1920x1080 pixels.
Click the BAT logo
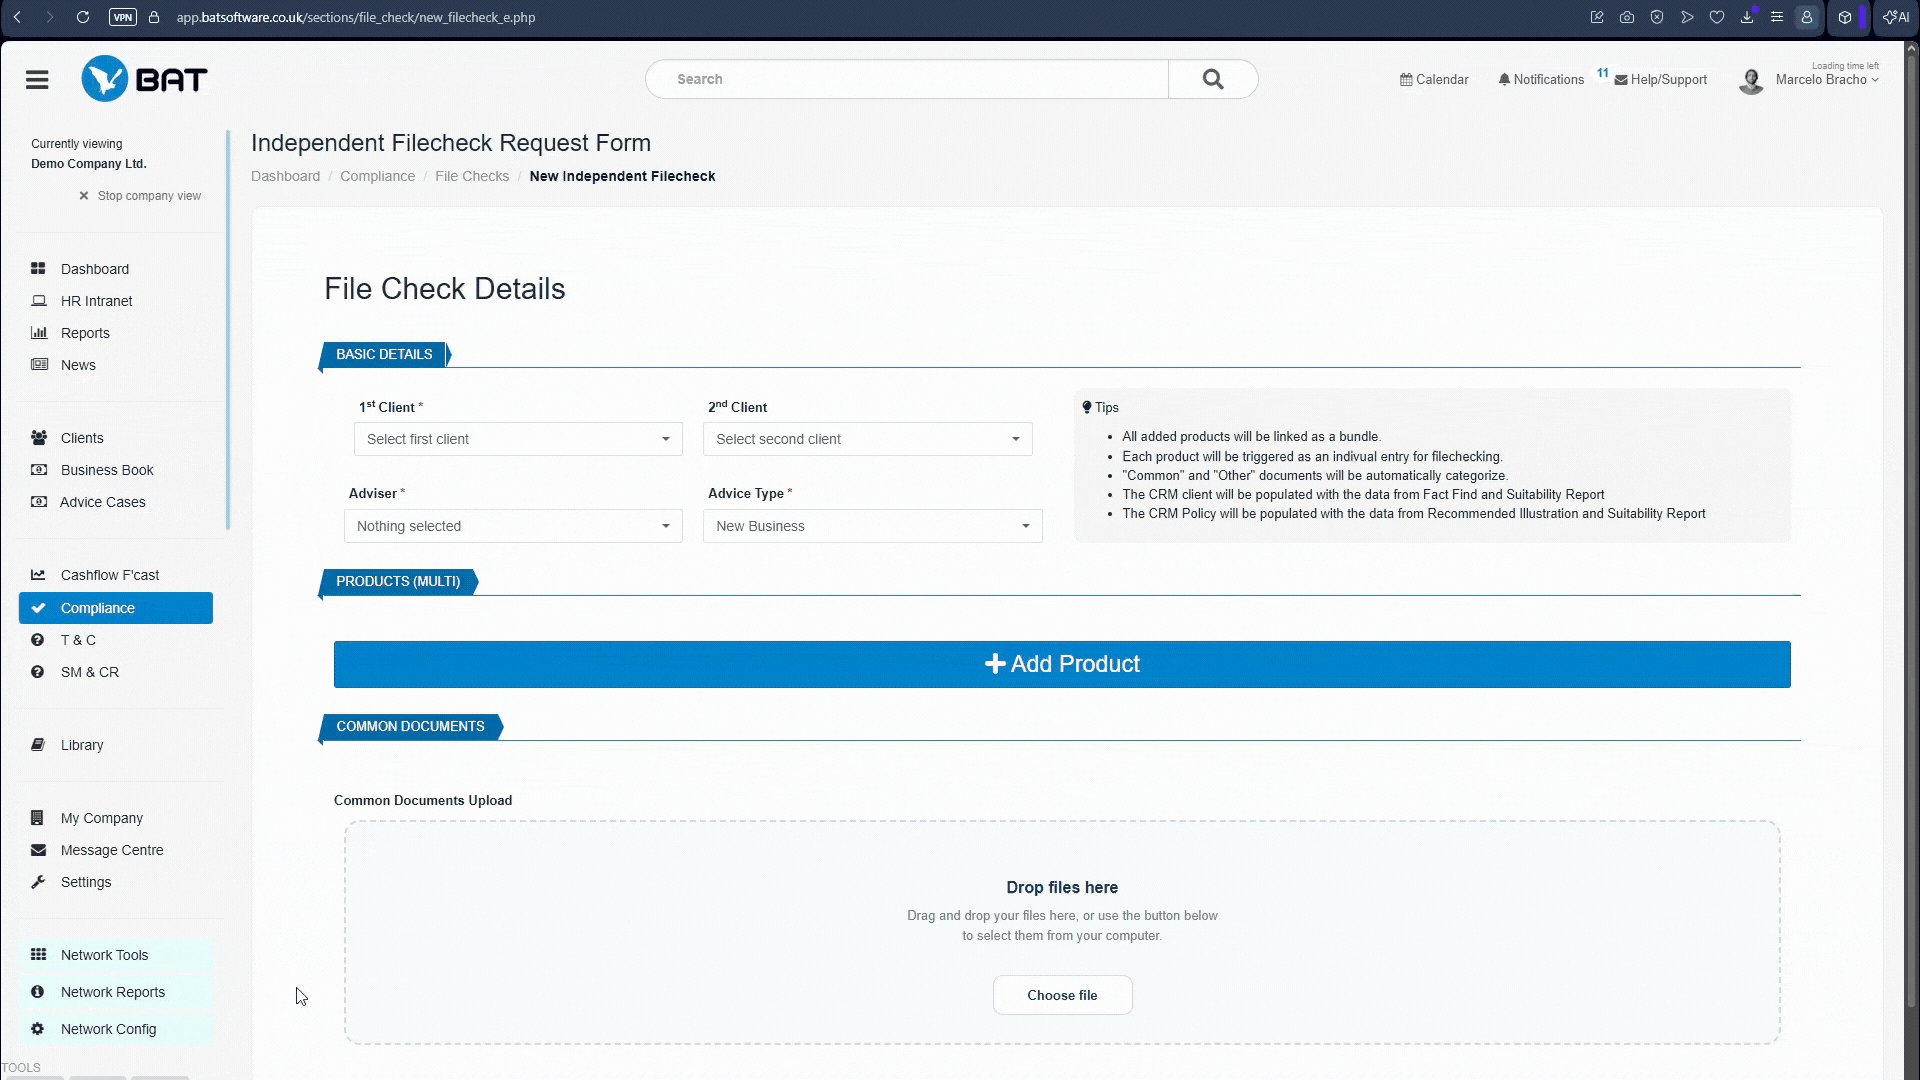pos(145,79)
